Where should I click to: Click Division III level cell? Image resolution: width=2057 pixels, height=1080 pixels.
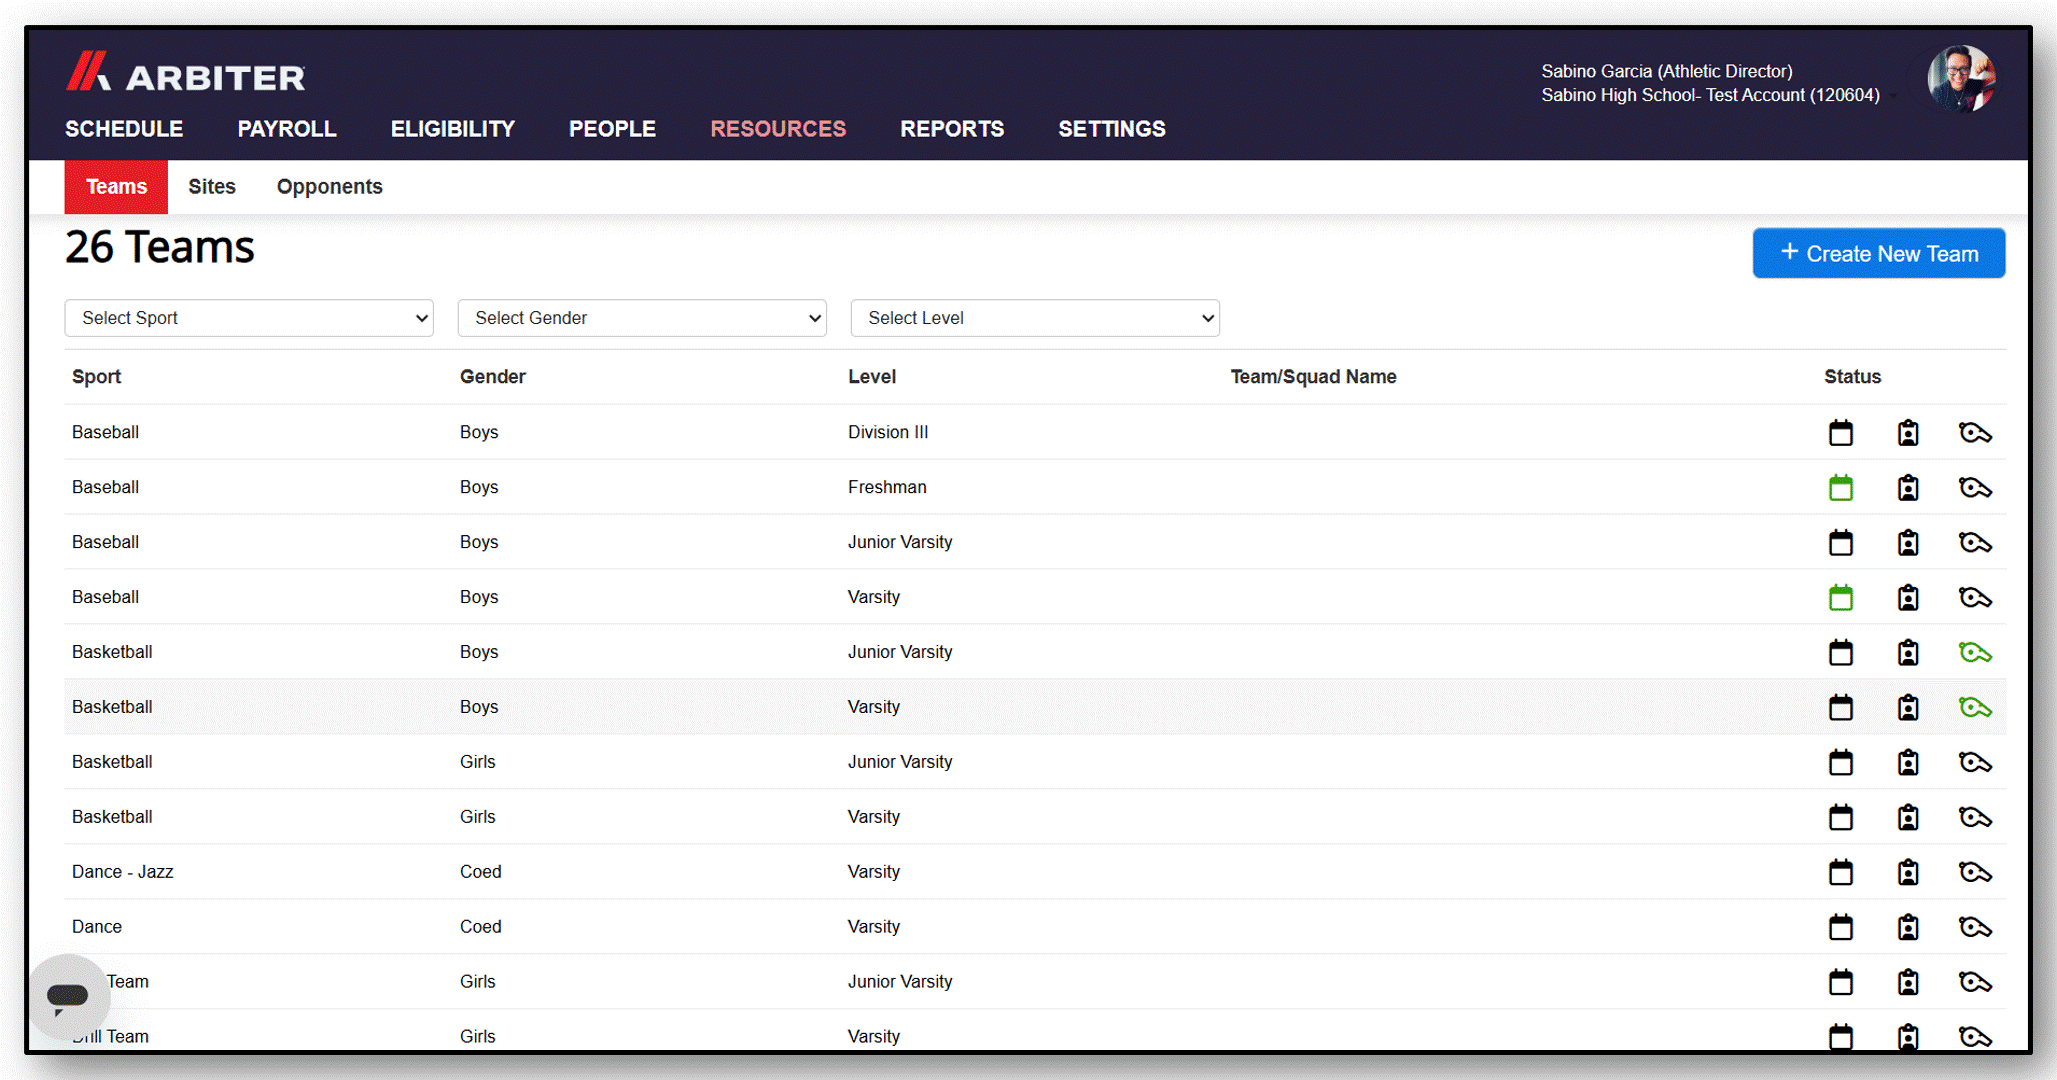click(888, 432)
